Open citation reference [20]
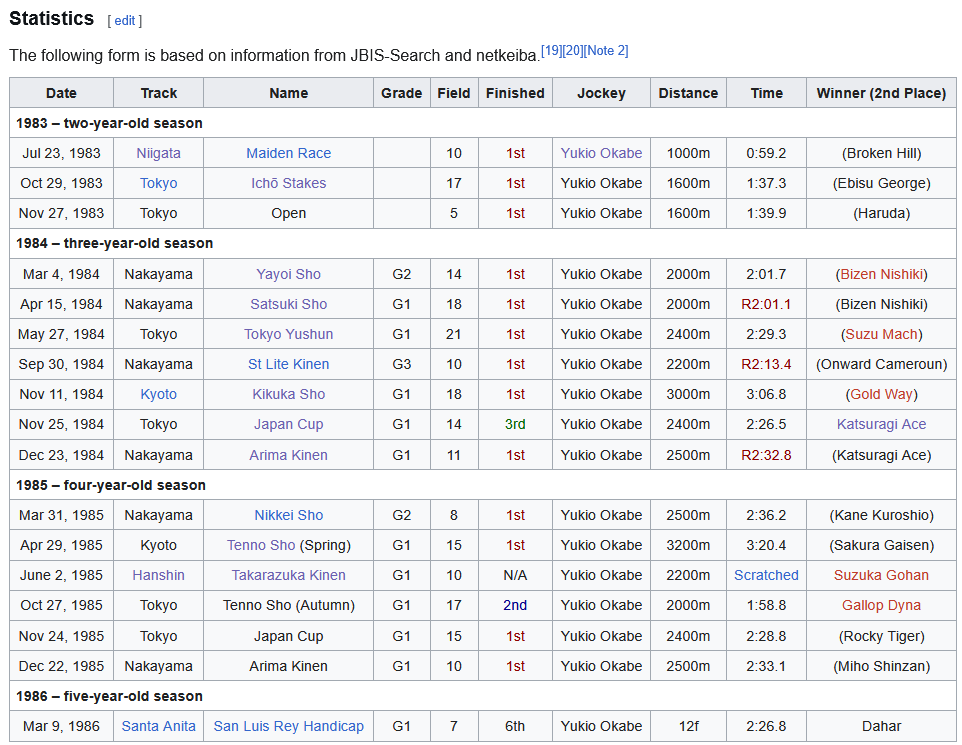Screen dimensions: 962x745 point(572,50)
